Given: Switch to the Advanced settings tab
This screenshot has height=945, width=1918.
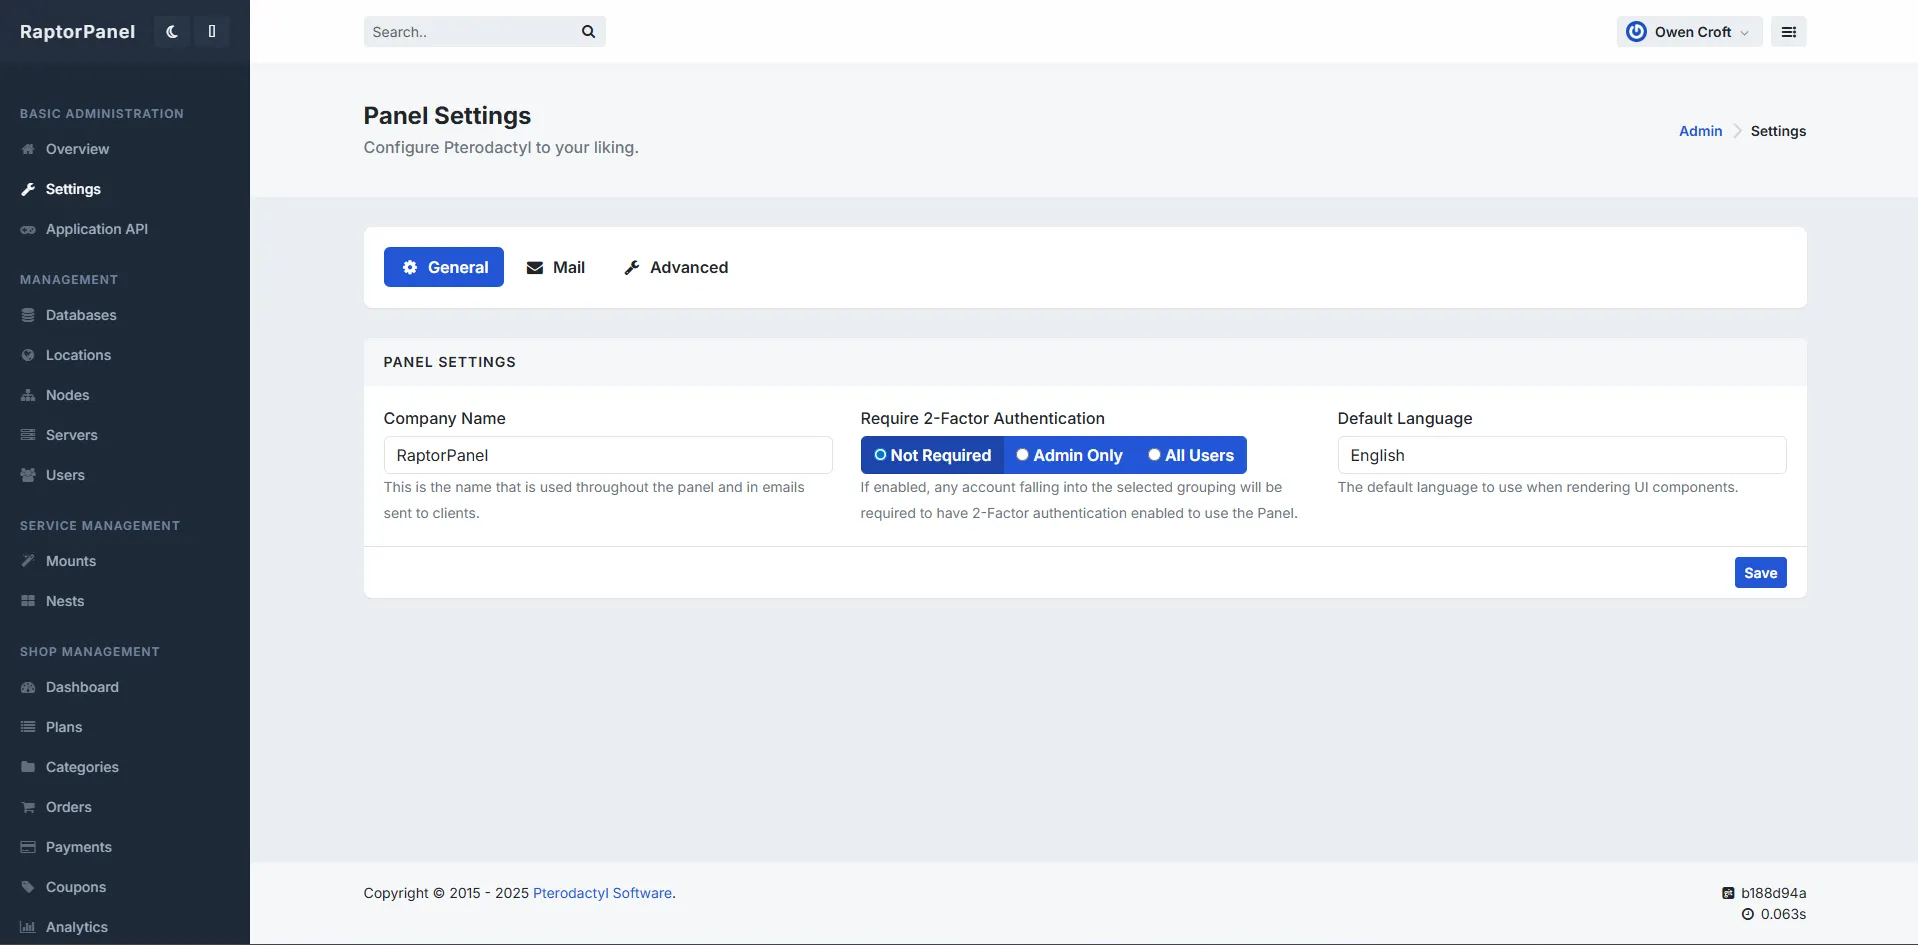Looking at the screenshot, I should [676, 267].
